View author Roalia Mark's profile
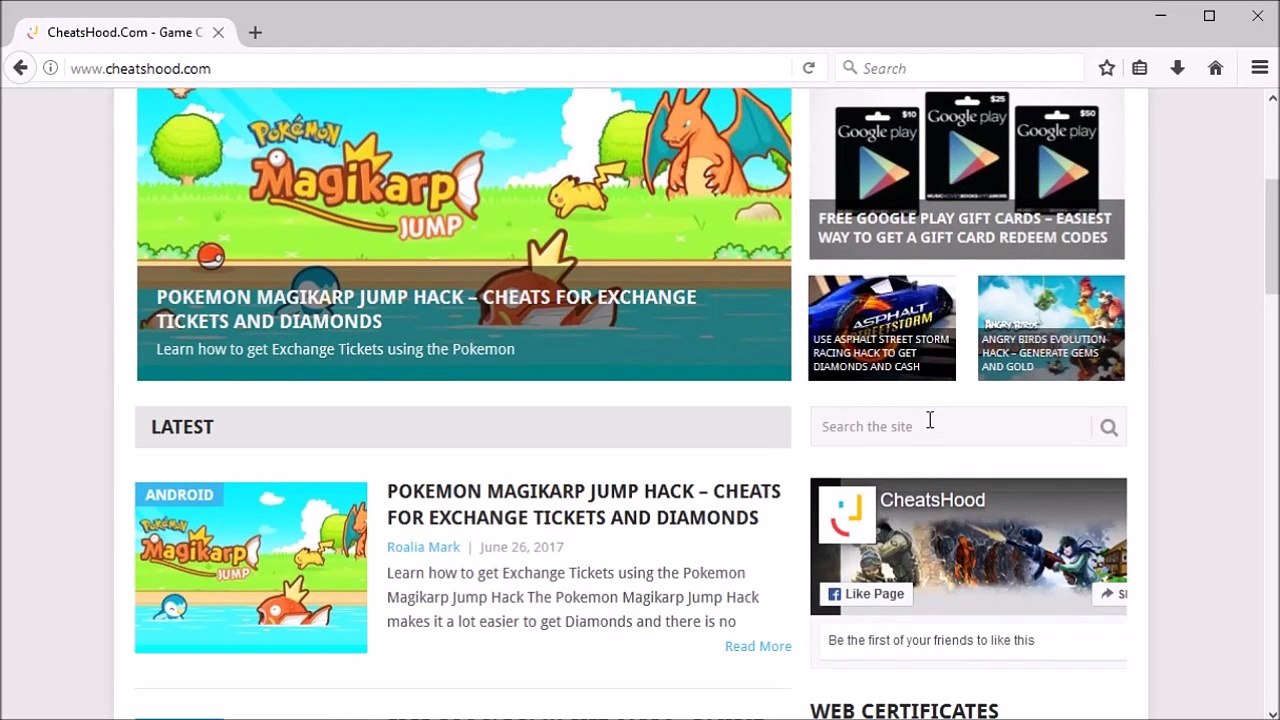This screenshot has height=720, width=1280. tap(423, 547)
